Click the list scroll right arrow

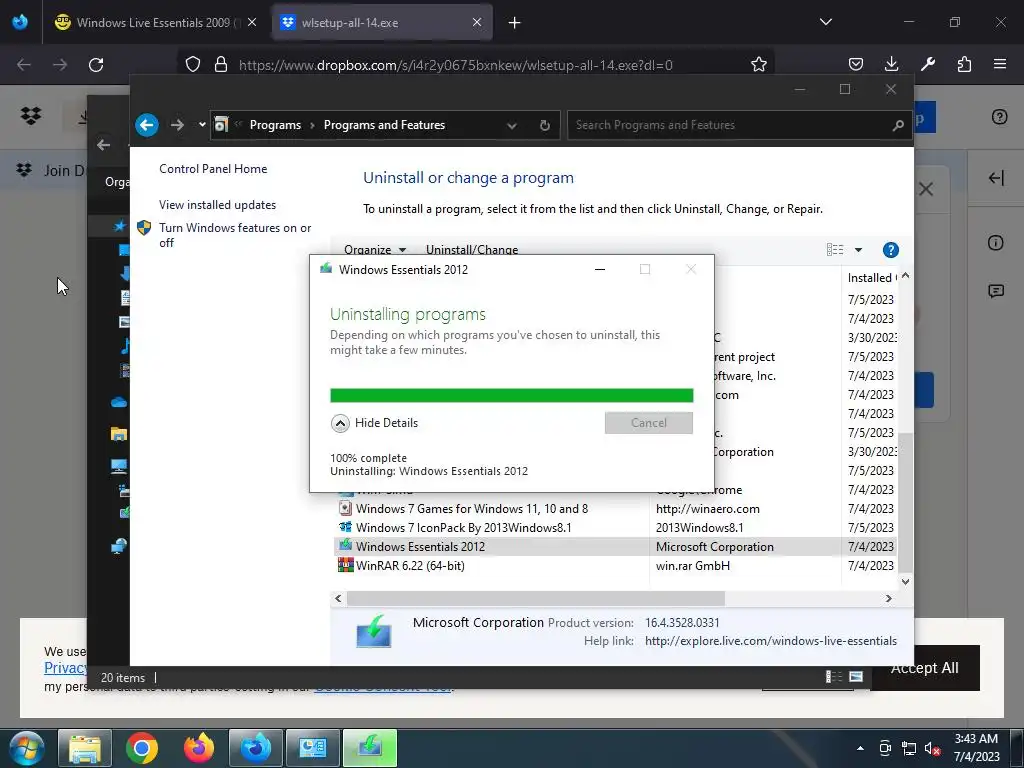[x=888, y=598]
